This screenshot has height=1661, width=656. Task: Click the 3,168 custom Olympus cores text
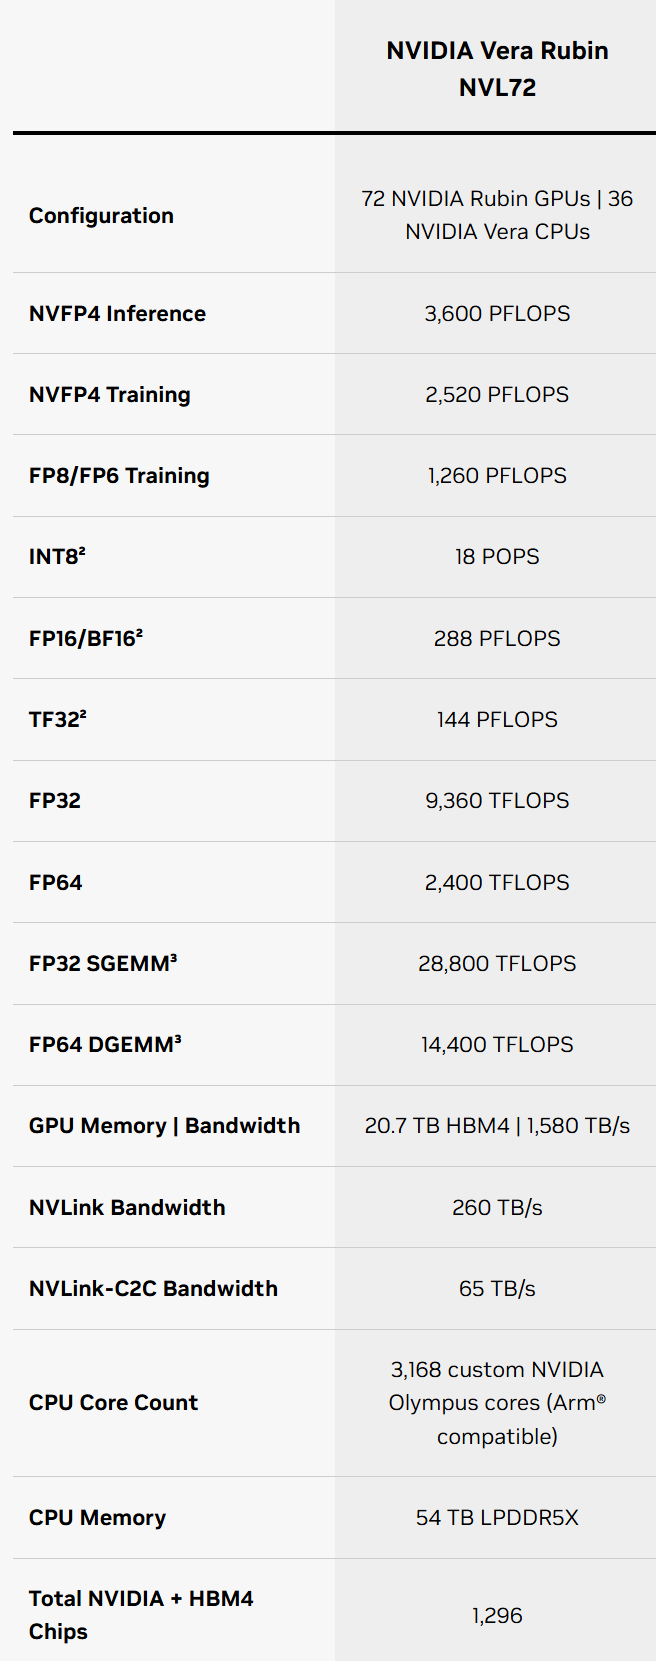497,1402
